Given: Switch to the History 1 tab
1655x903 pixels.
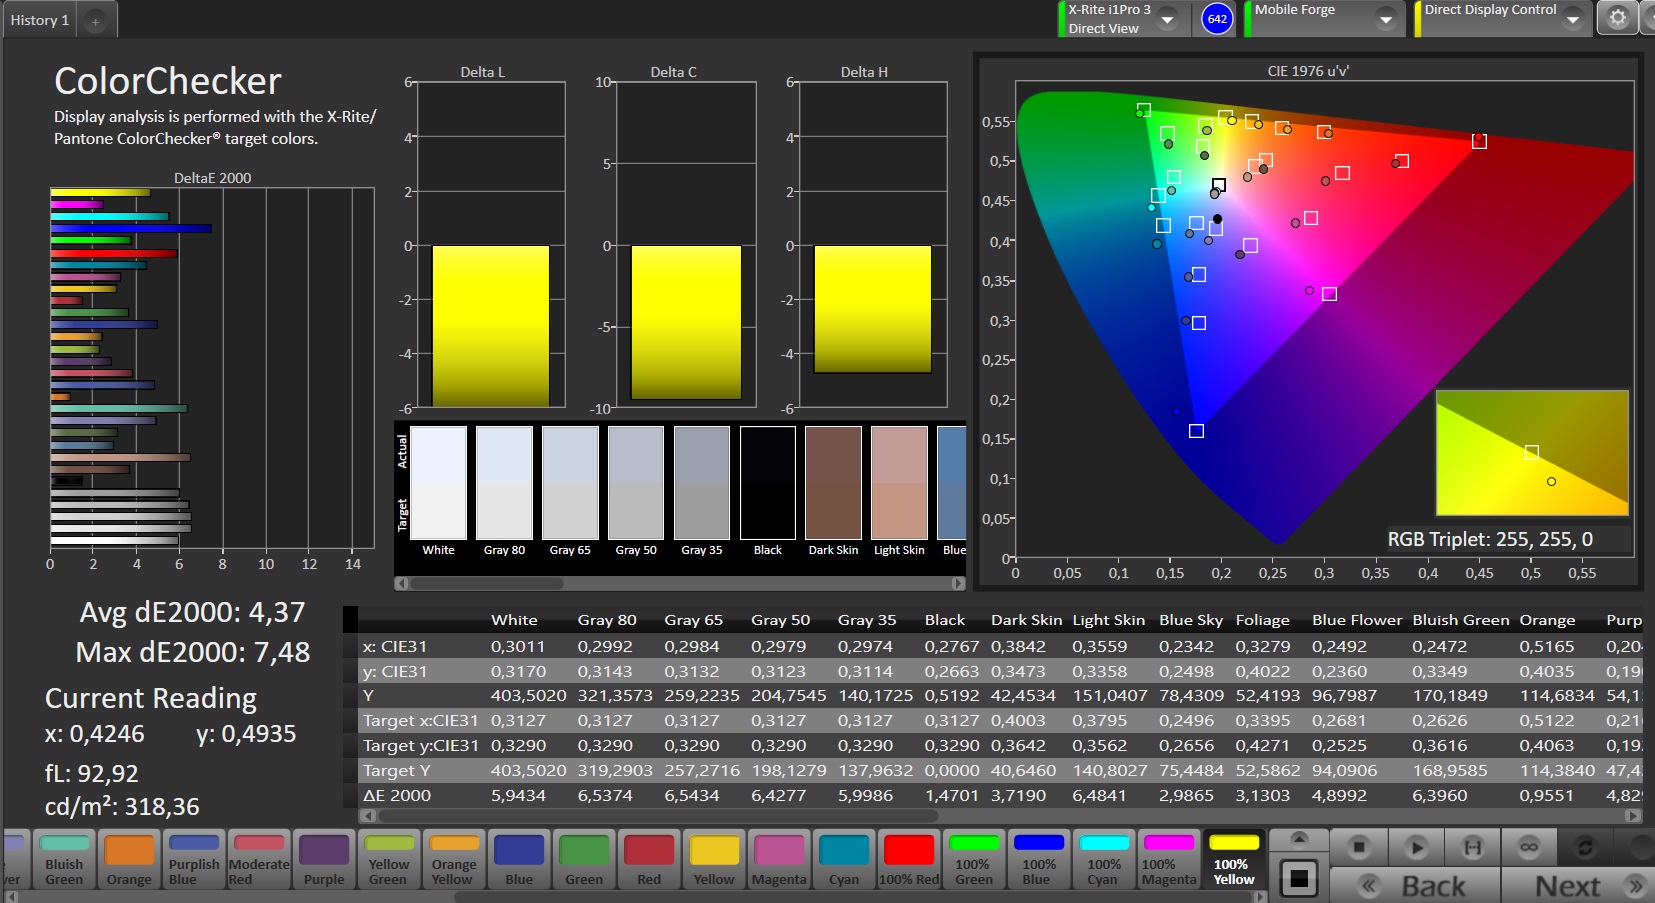Looking at the screenshot, I should [x=40, y=20].
